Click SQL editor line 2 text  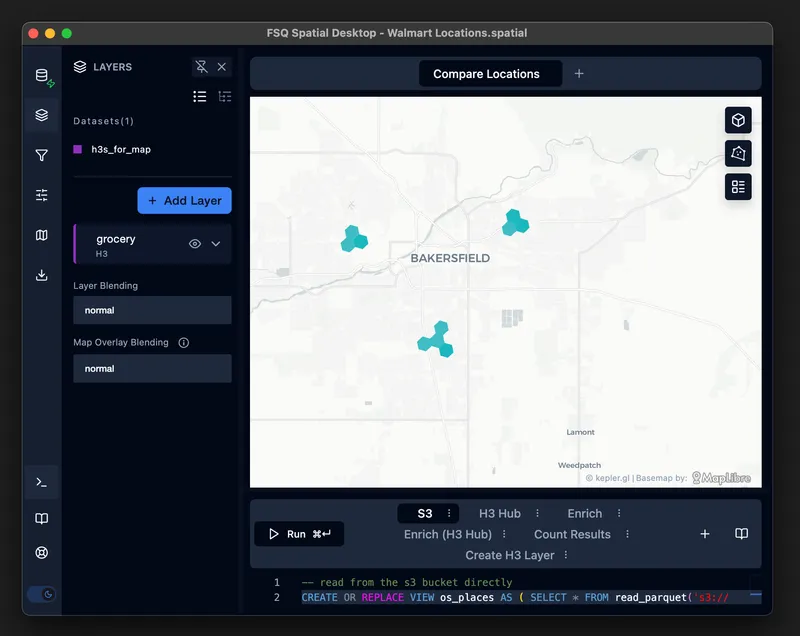coord(515,597)
